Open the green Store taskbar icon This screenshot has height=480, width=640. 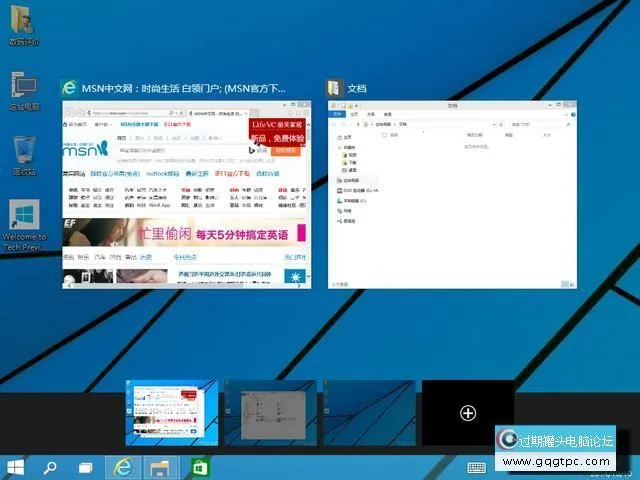[x=199, y=467]
